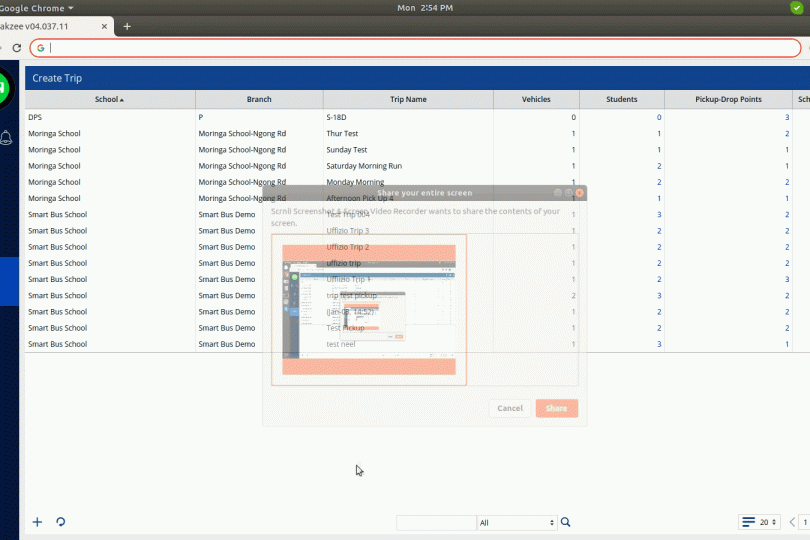Open the notification bell in sidebar
Image resolution: width=810 pixels, height=540 pixels.
tap(6, 137)
